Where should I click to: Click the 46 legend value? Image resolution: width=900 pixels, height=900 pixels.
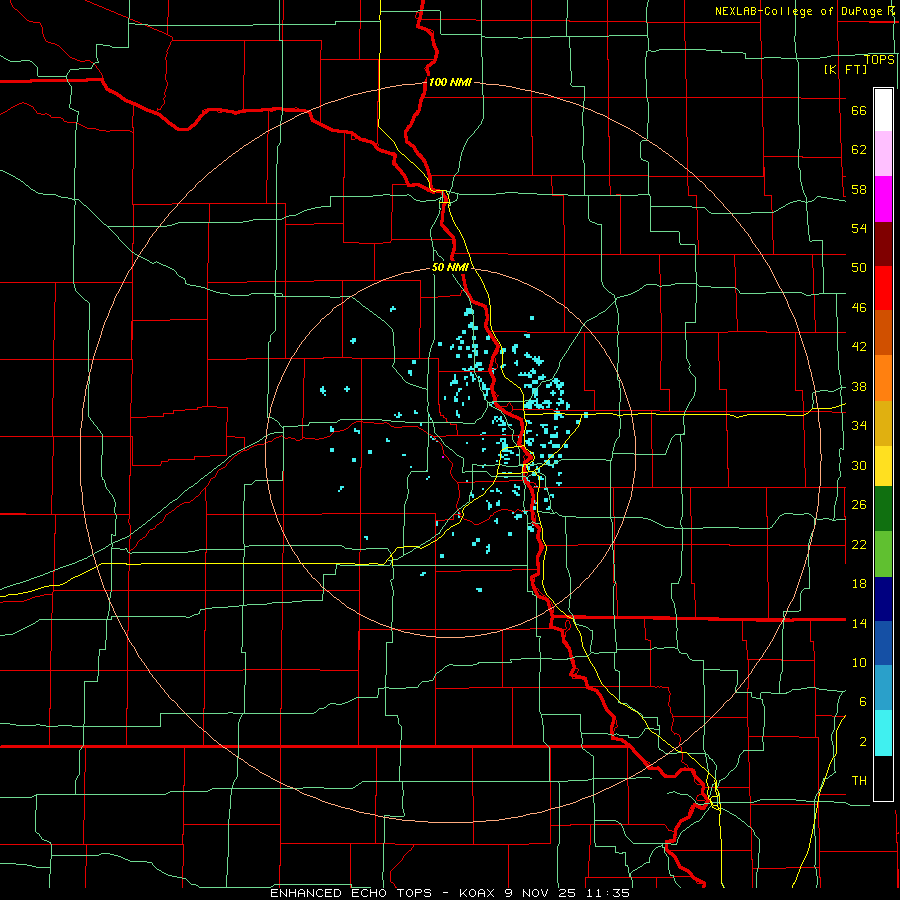[x=859, y=308]
